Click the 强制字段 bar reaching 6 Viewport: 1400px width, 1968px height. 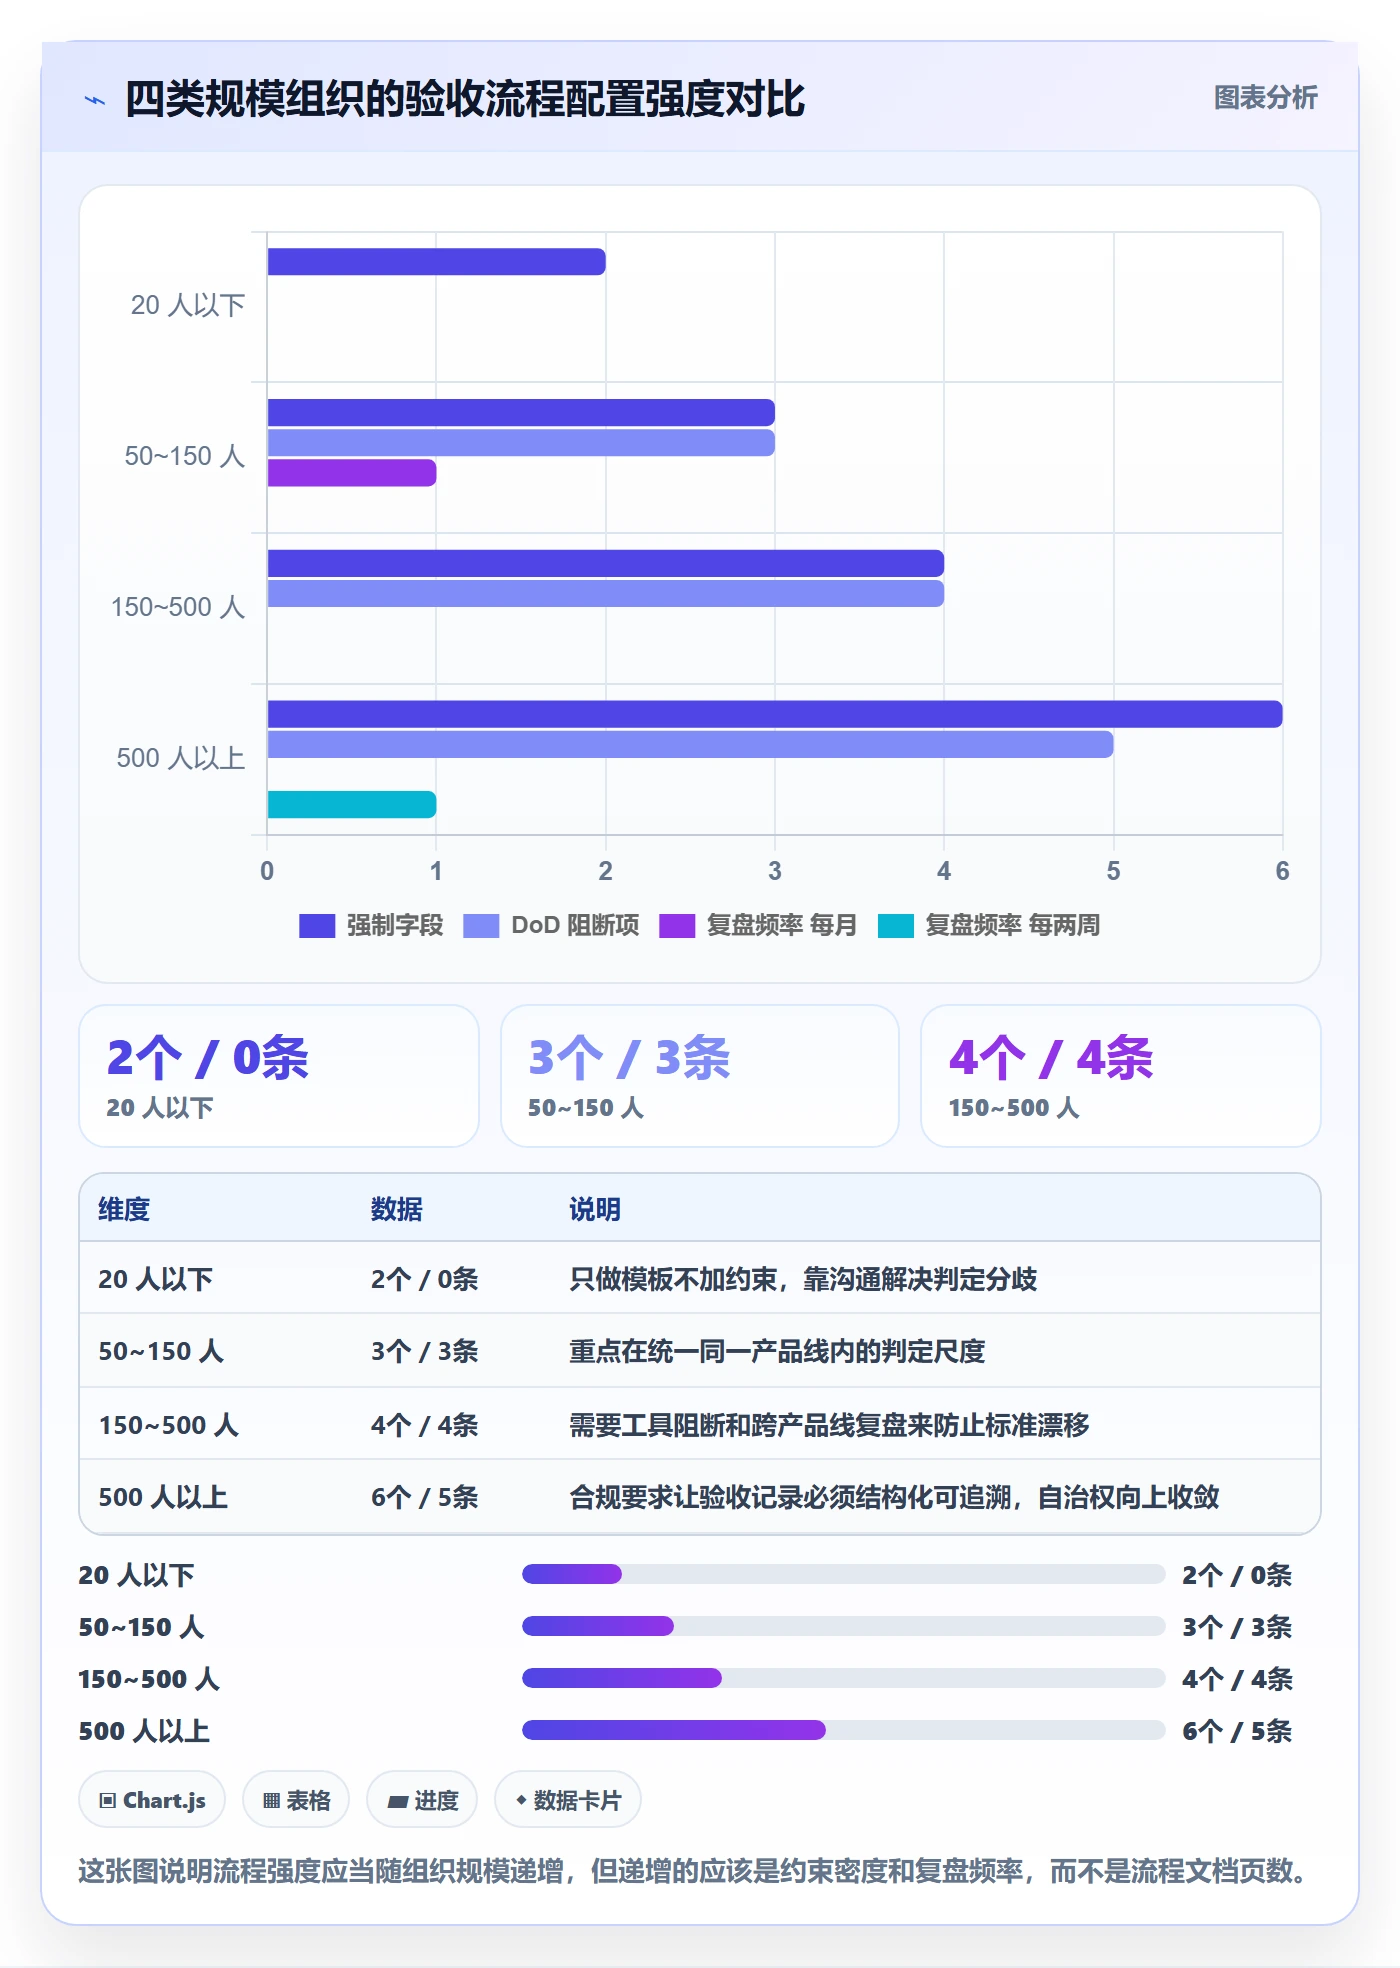[x=775, y=714]
